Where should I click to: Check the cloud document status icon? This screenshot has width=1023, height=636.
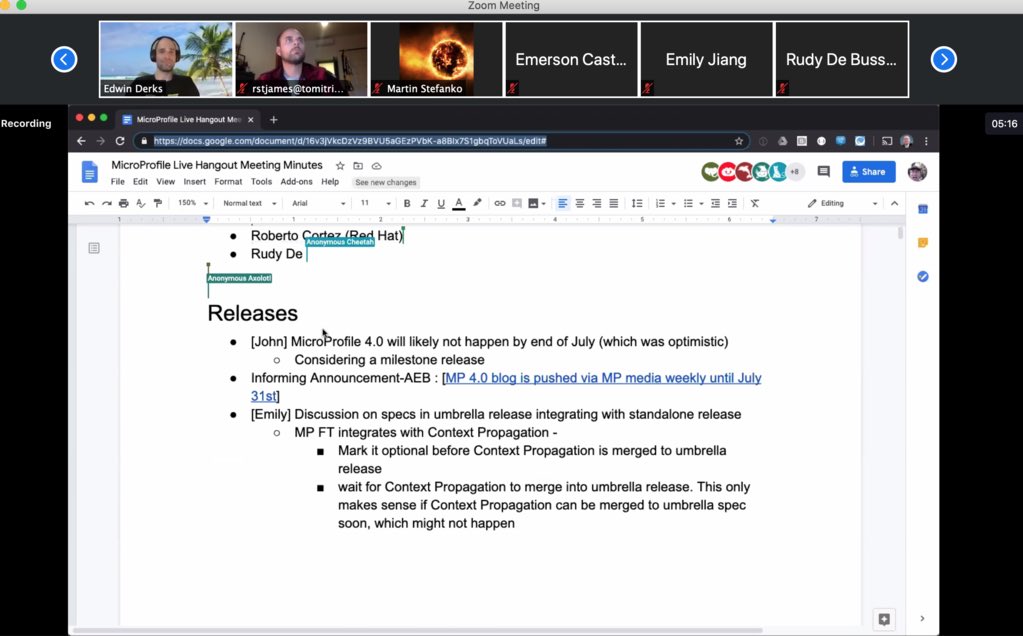coord(376,166)
